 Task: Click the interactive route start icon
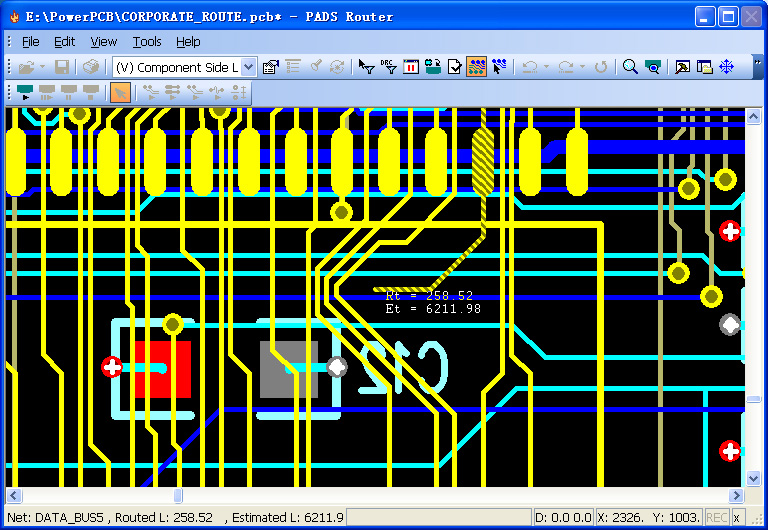coord(25,93)
